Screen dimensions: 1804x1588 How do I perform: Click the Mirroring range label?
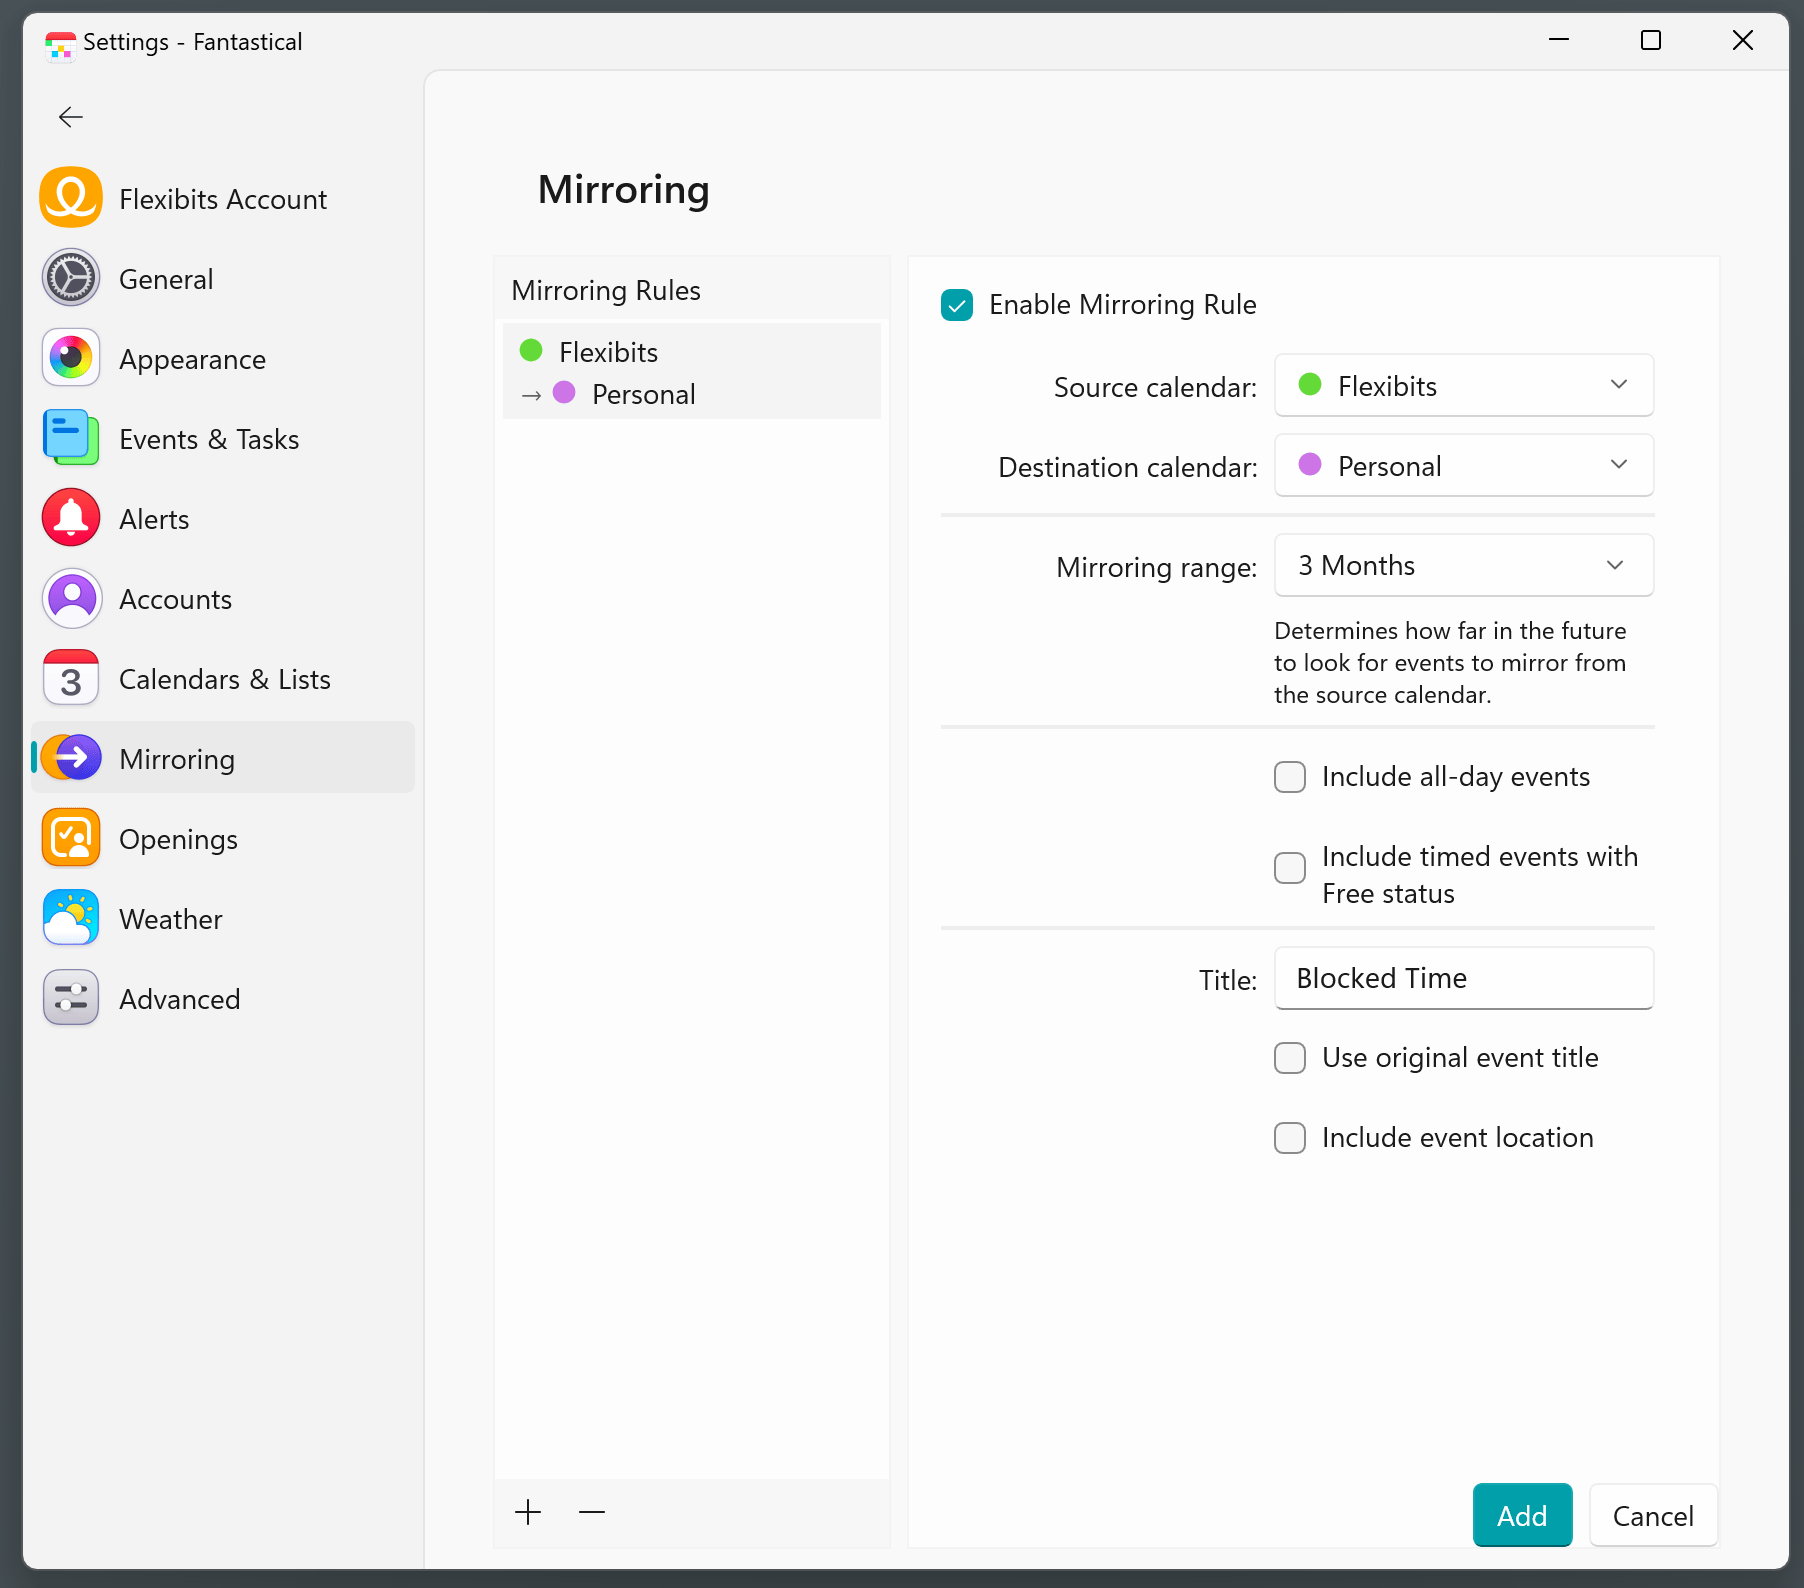1157,567
